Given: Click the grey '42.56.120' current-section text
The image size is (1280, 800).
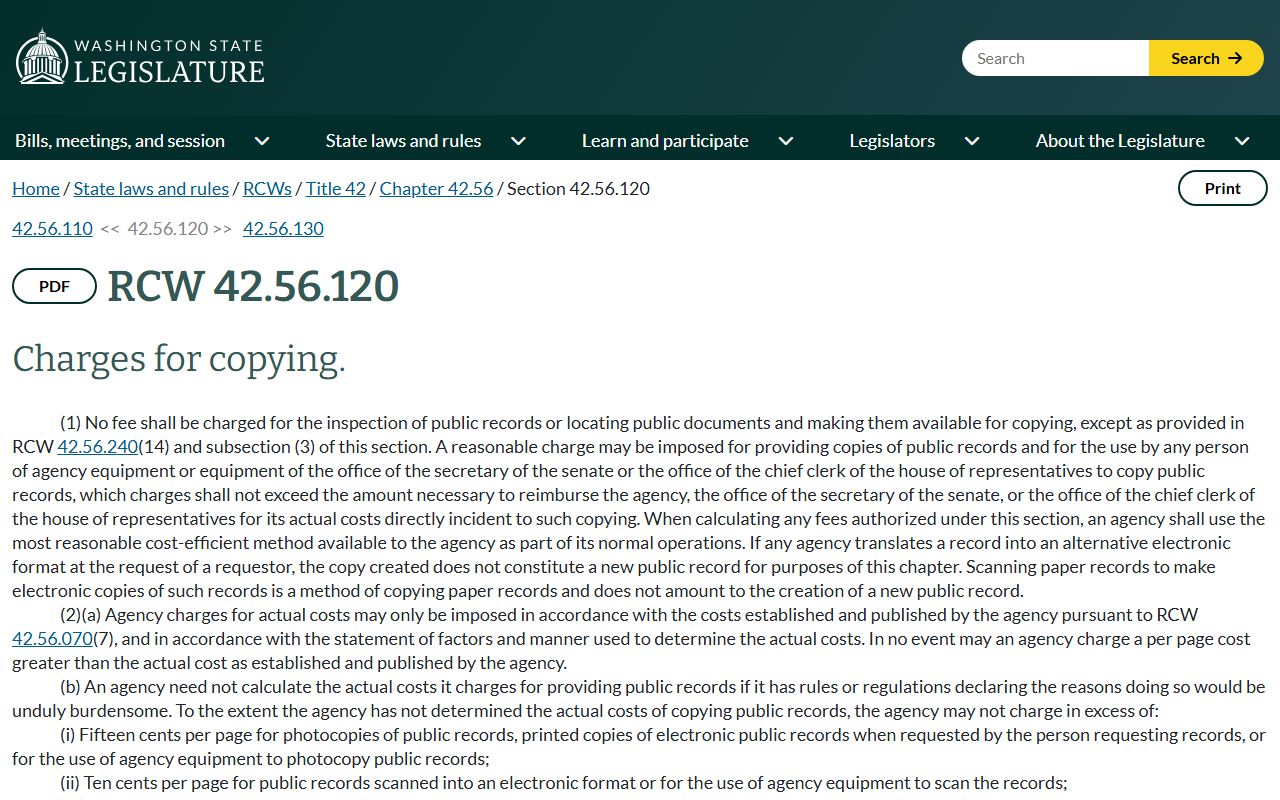Looking at the screenshot, I should 167,228.
